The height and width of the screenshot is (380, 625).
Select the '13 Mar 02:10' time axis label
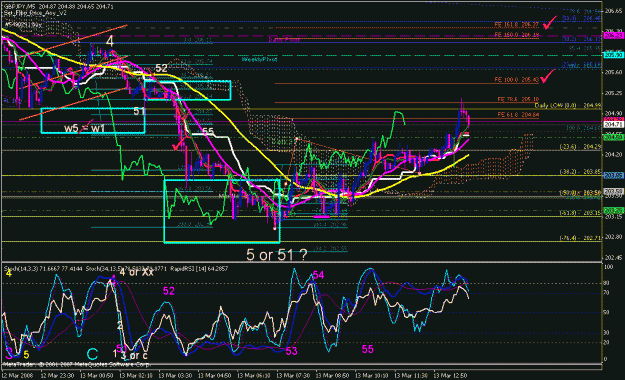136,376
